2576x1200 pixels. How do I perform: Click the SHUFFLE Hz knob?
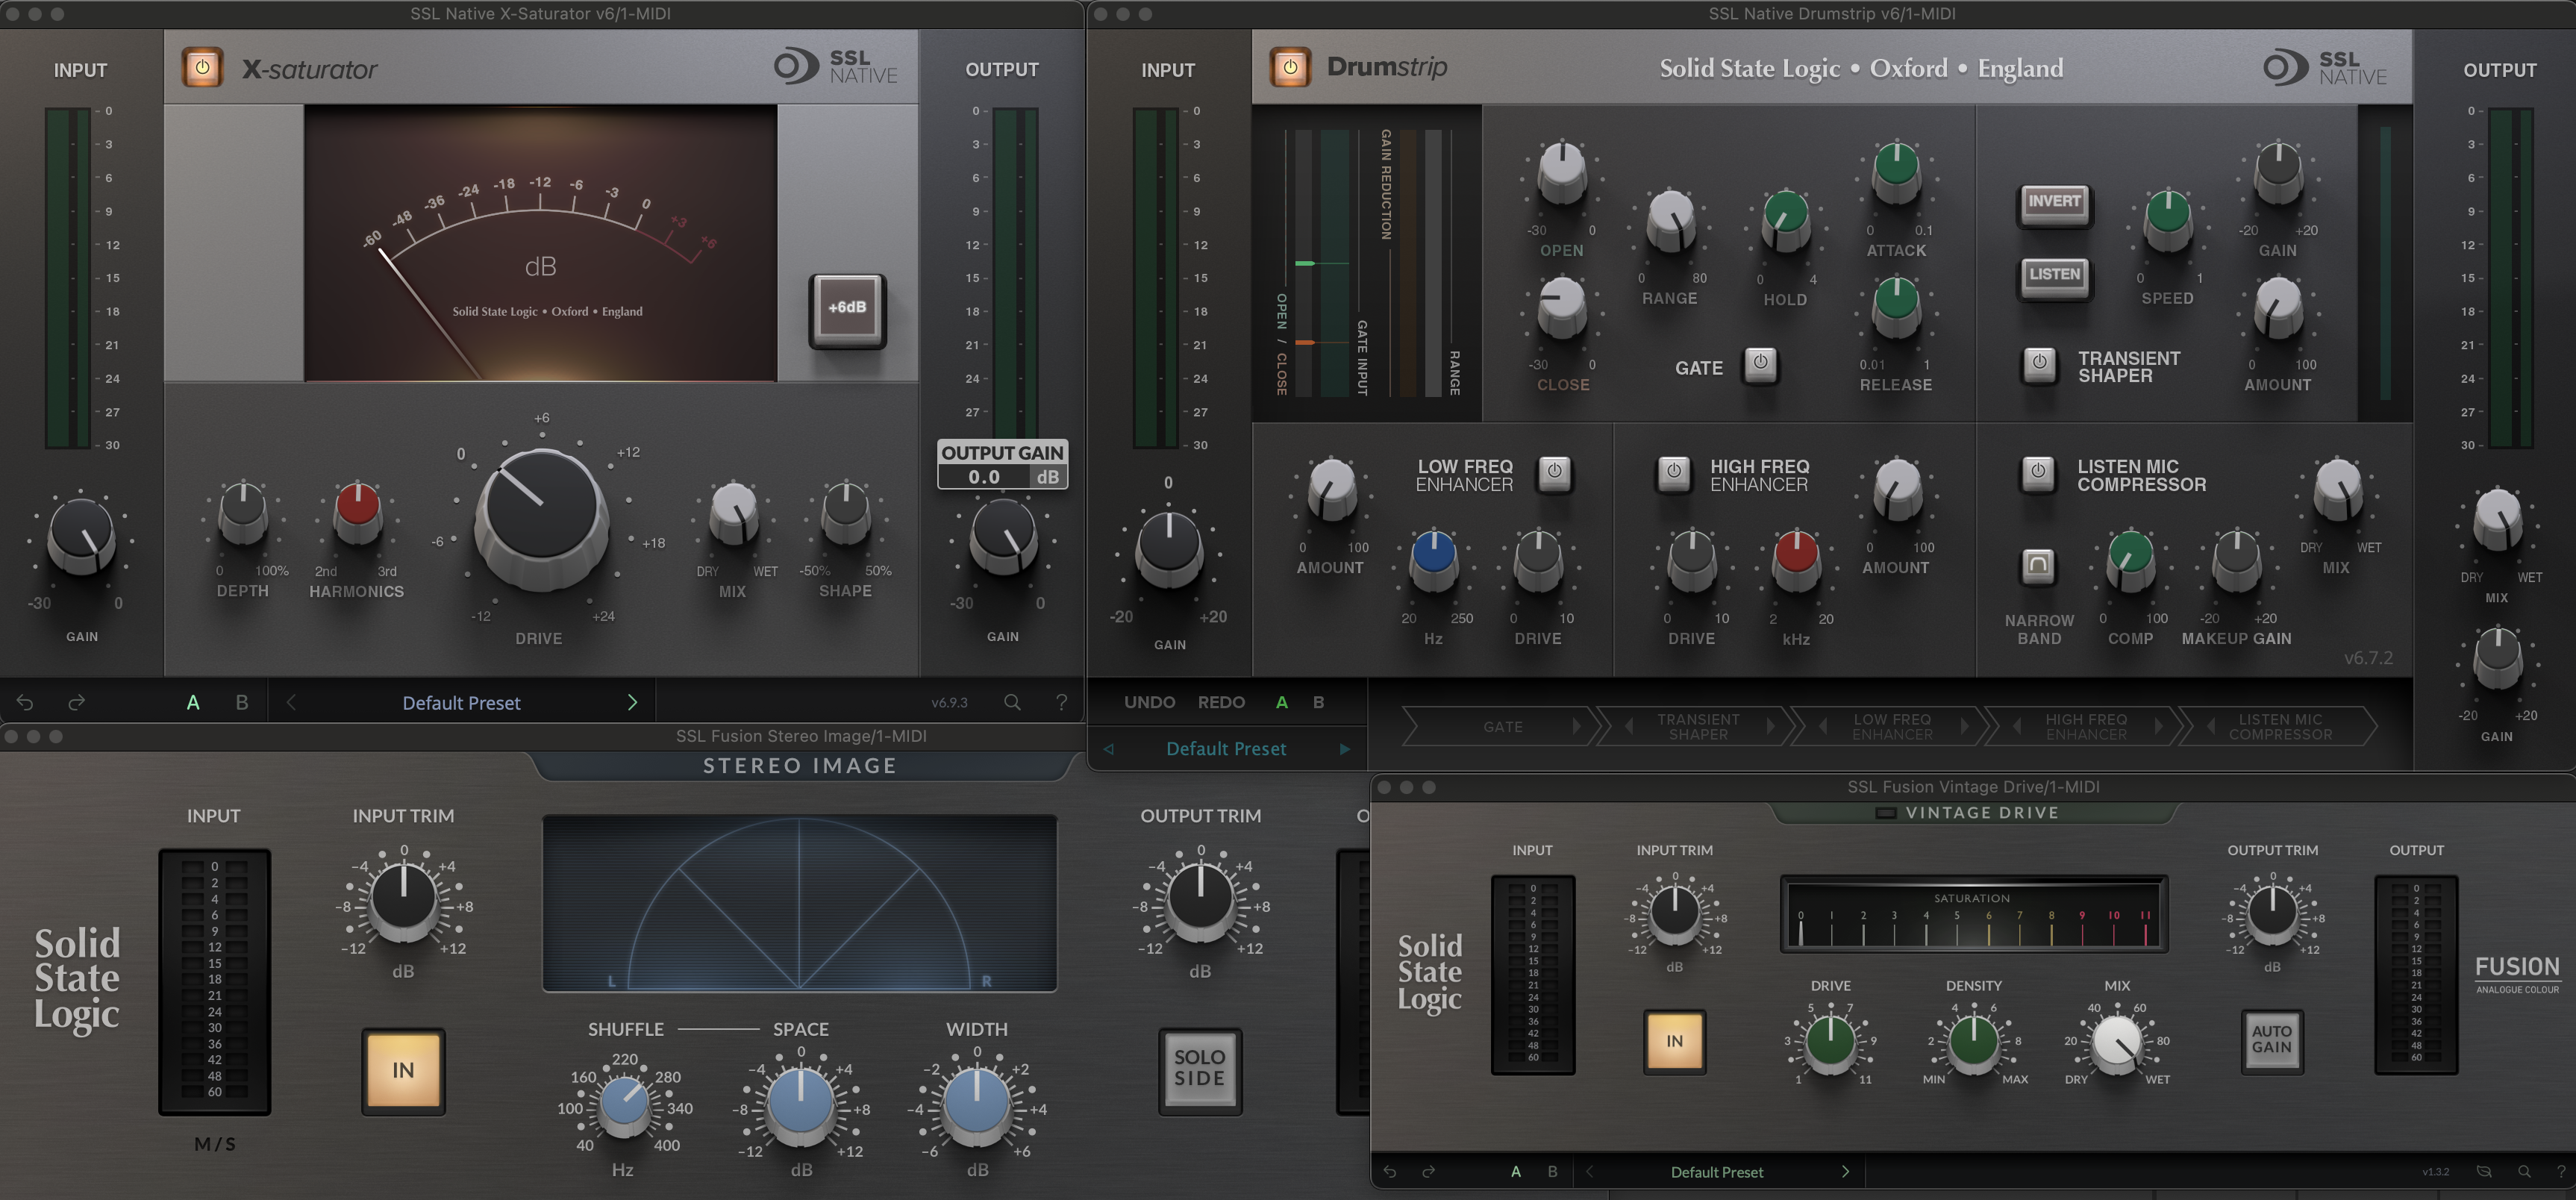coord(624,1107)
